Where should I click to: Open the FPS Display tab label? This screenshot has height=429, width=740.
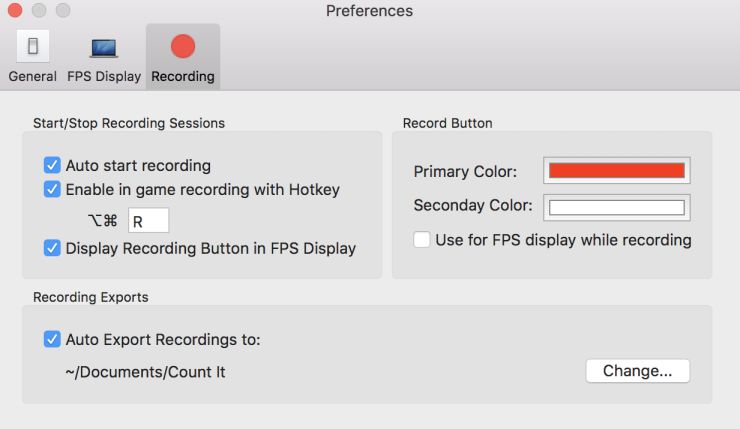104,76
